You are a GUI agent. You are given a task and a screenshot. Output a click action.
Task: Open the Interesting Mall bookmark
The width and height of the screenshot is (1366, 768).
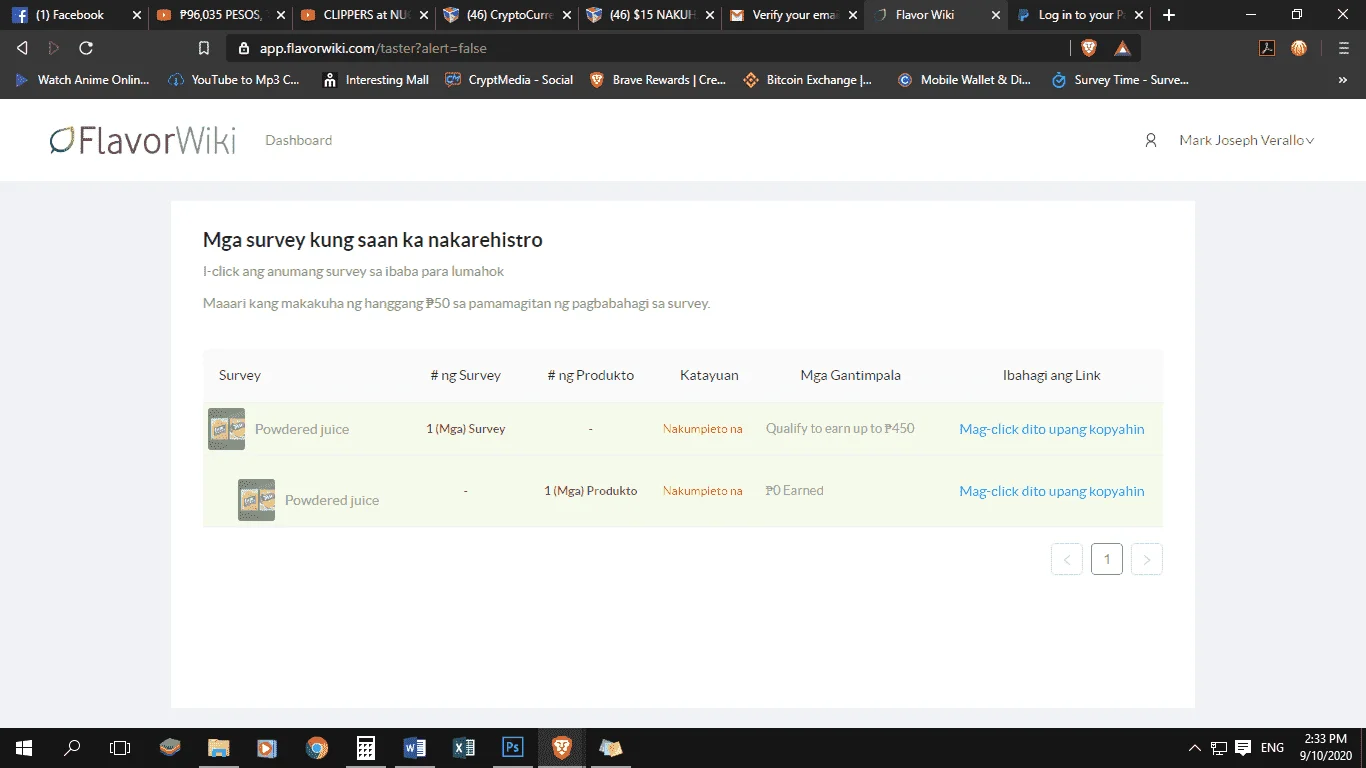click(x=376, y=80)
